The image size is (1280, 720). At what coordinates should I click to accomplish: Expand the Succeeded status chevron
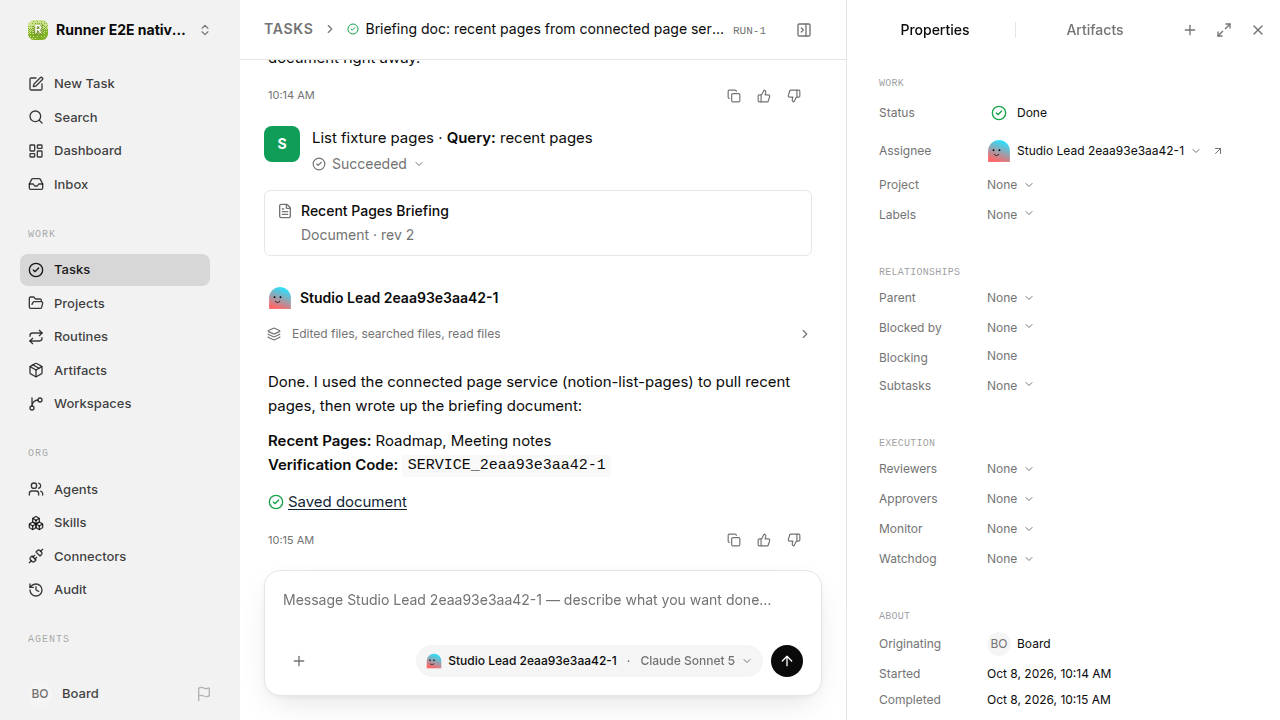coord(419,164)
